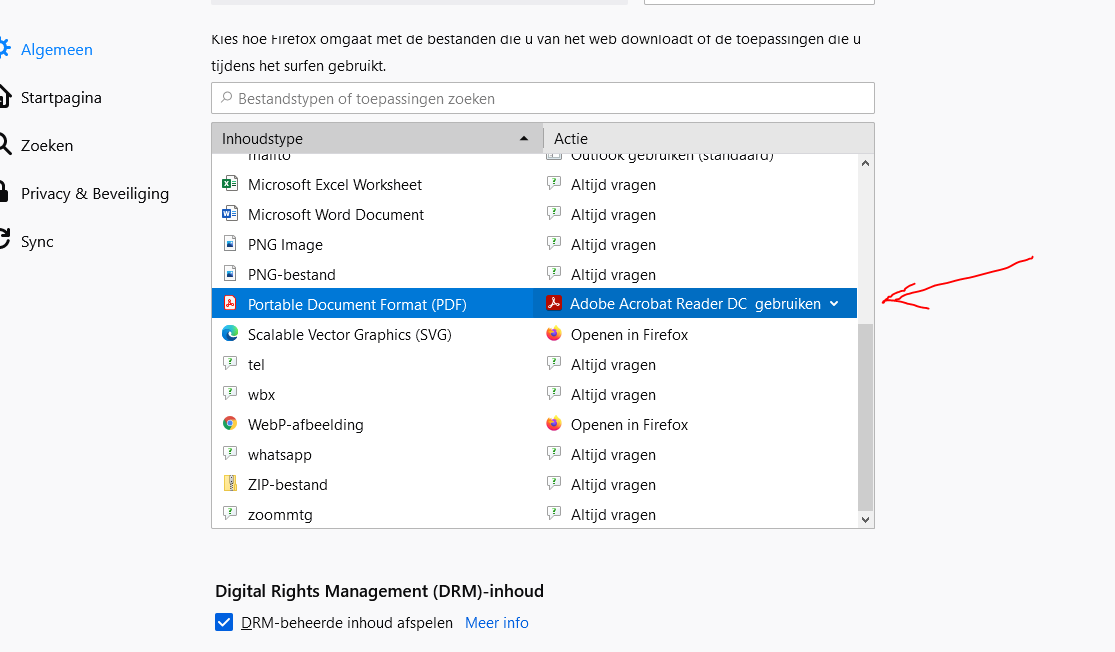
Task: Sort by the Actie column header
Action: tap(708, 138)
